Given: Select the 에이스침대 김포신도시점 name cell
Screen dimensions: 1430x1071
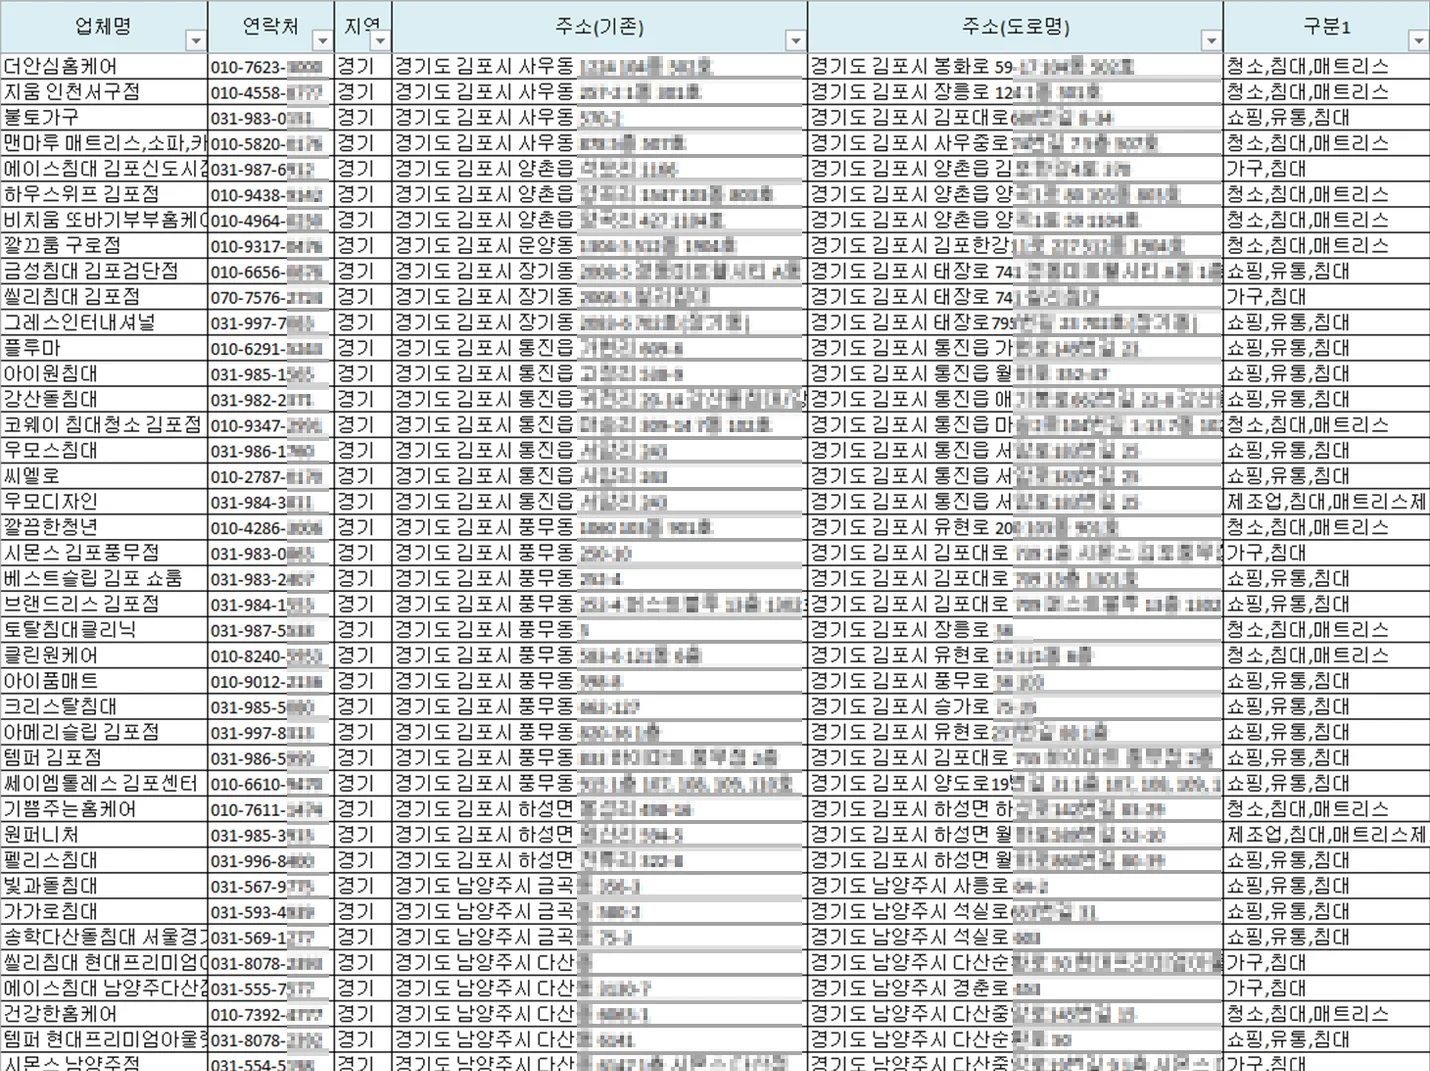Looking at the screenshot, I should 104,169.
